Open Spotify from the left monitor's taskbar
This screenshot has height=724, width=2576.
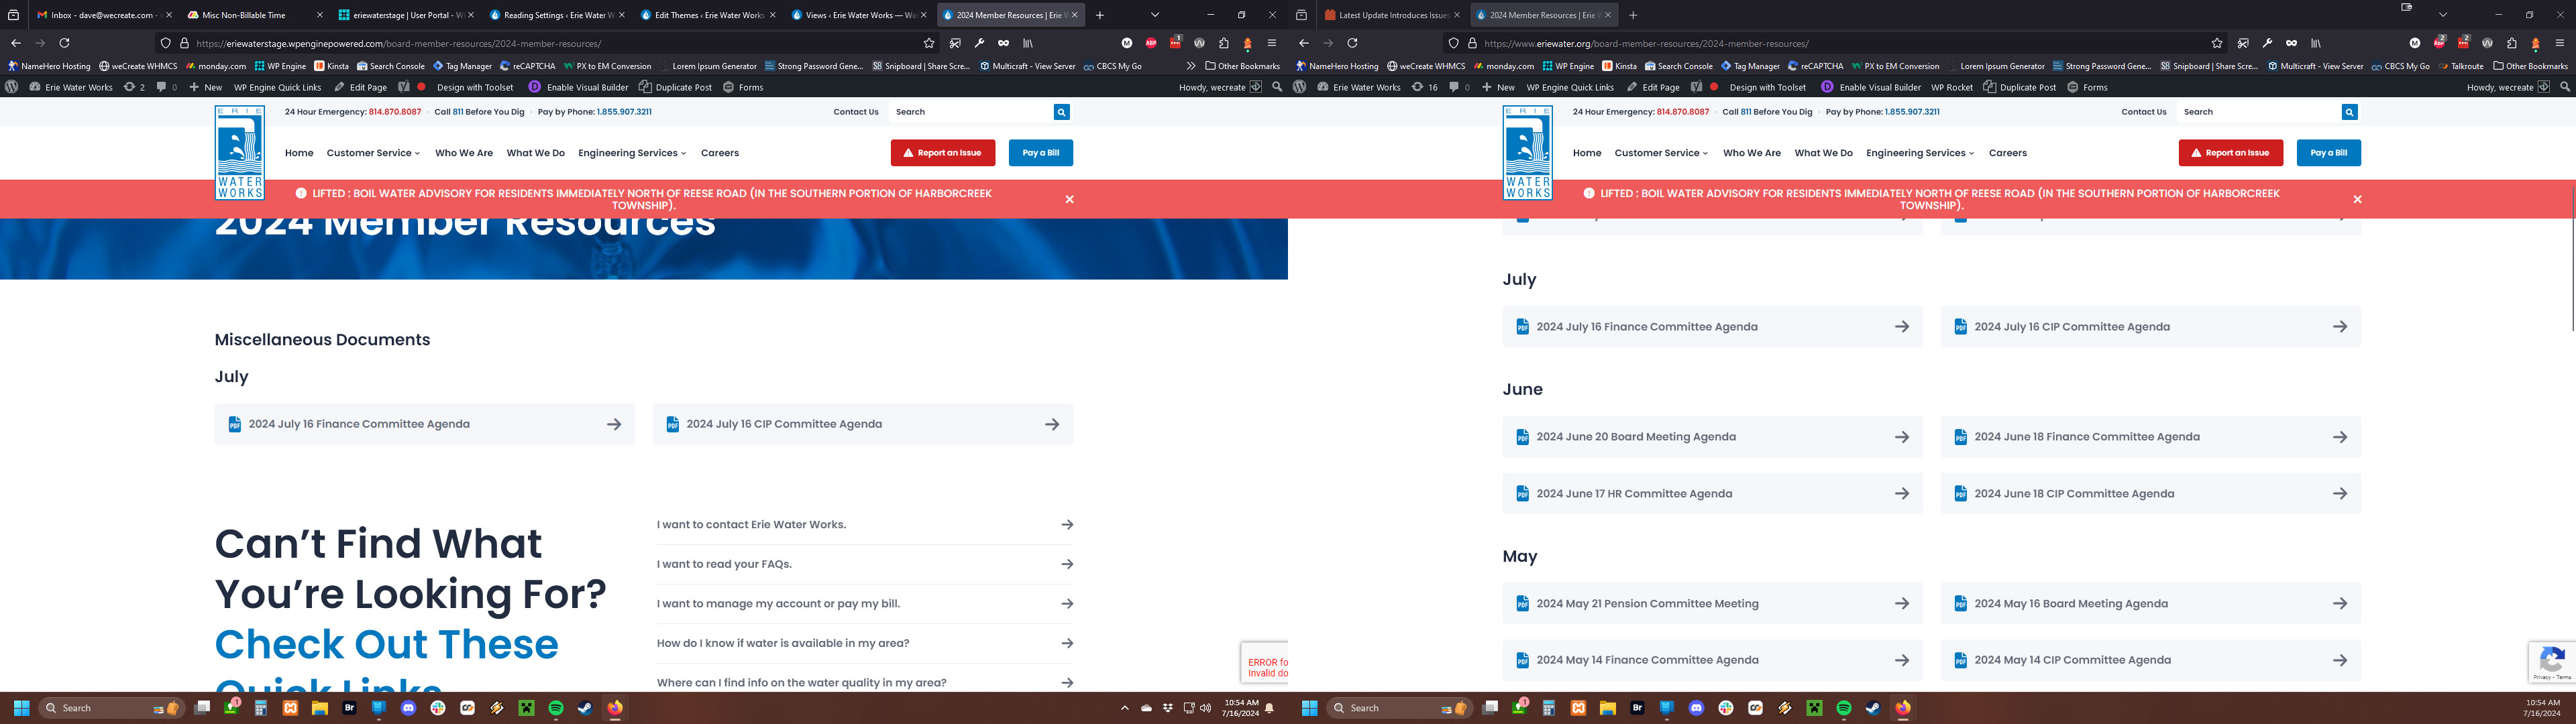[556, 708]
